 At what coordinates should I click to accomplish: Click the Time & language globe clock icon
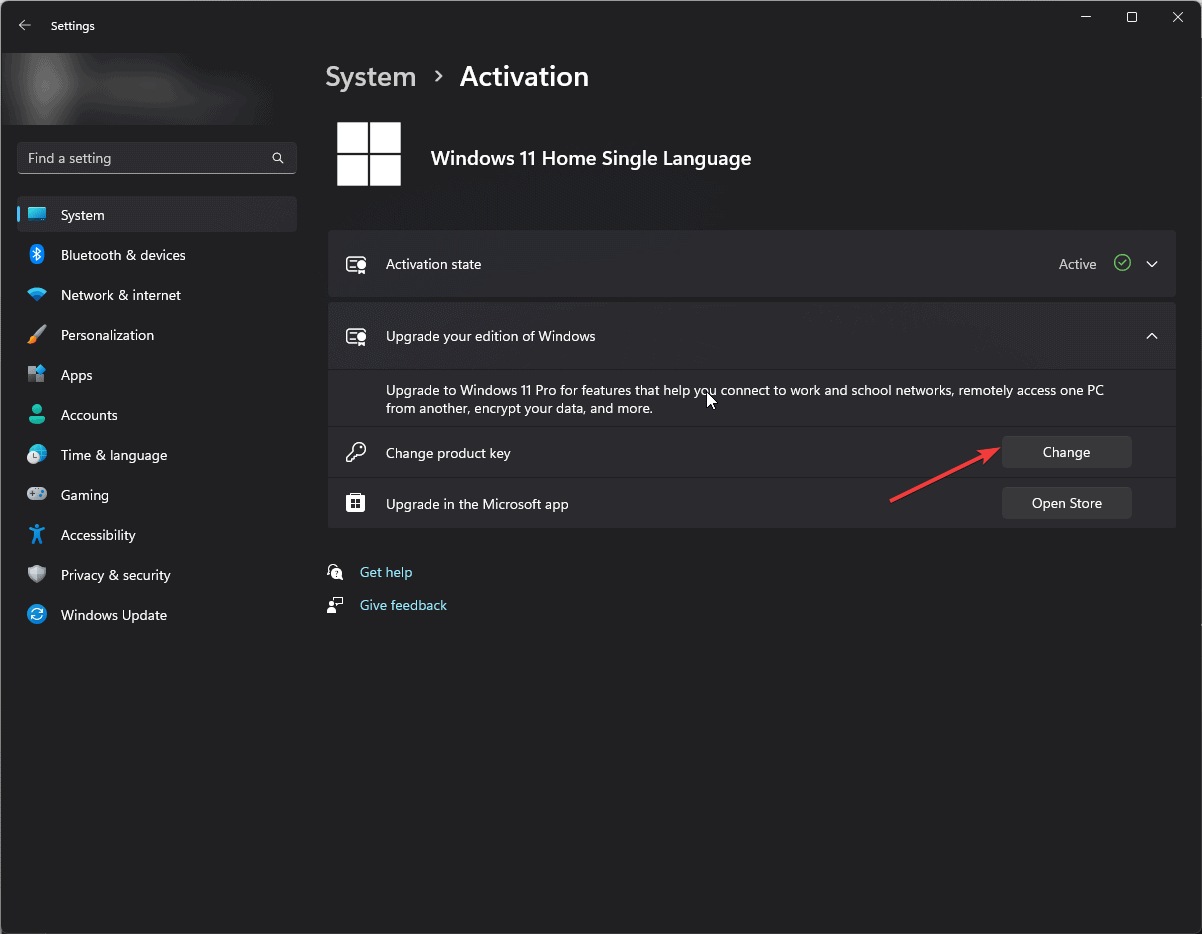click(x=37, y=455)
